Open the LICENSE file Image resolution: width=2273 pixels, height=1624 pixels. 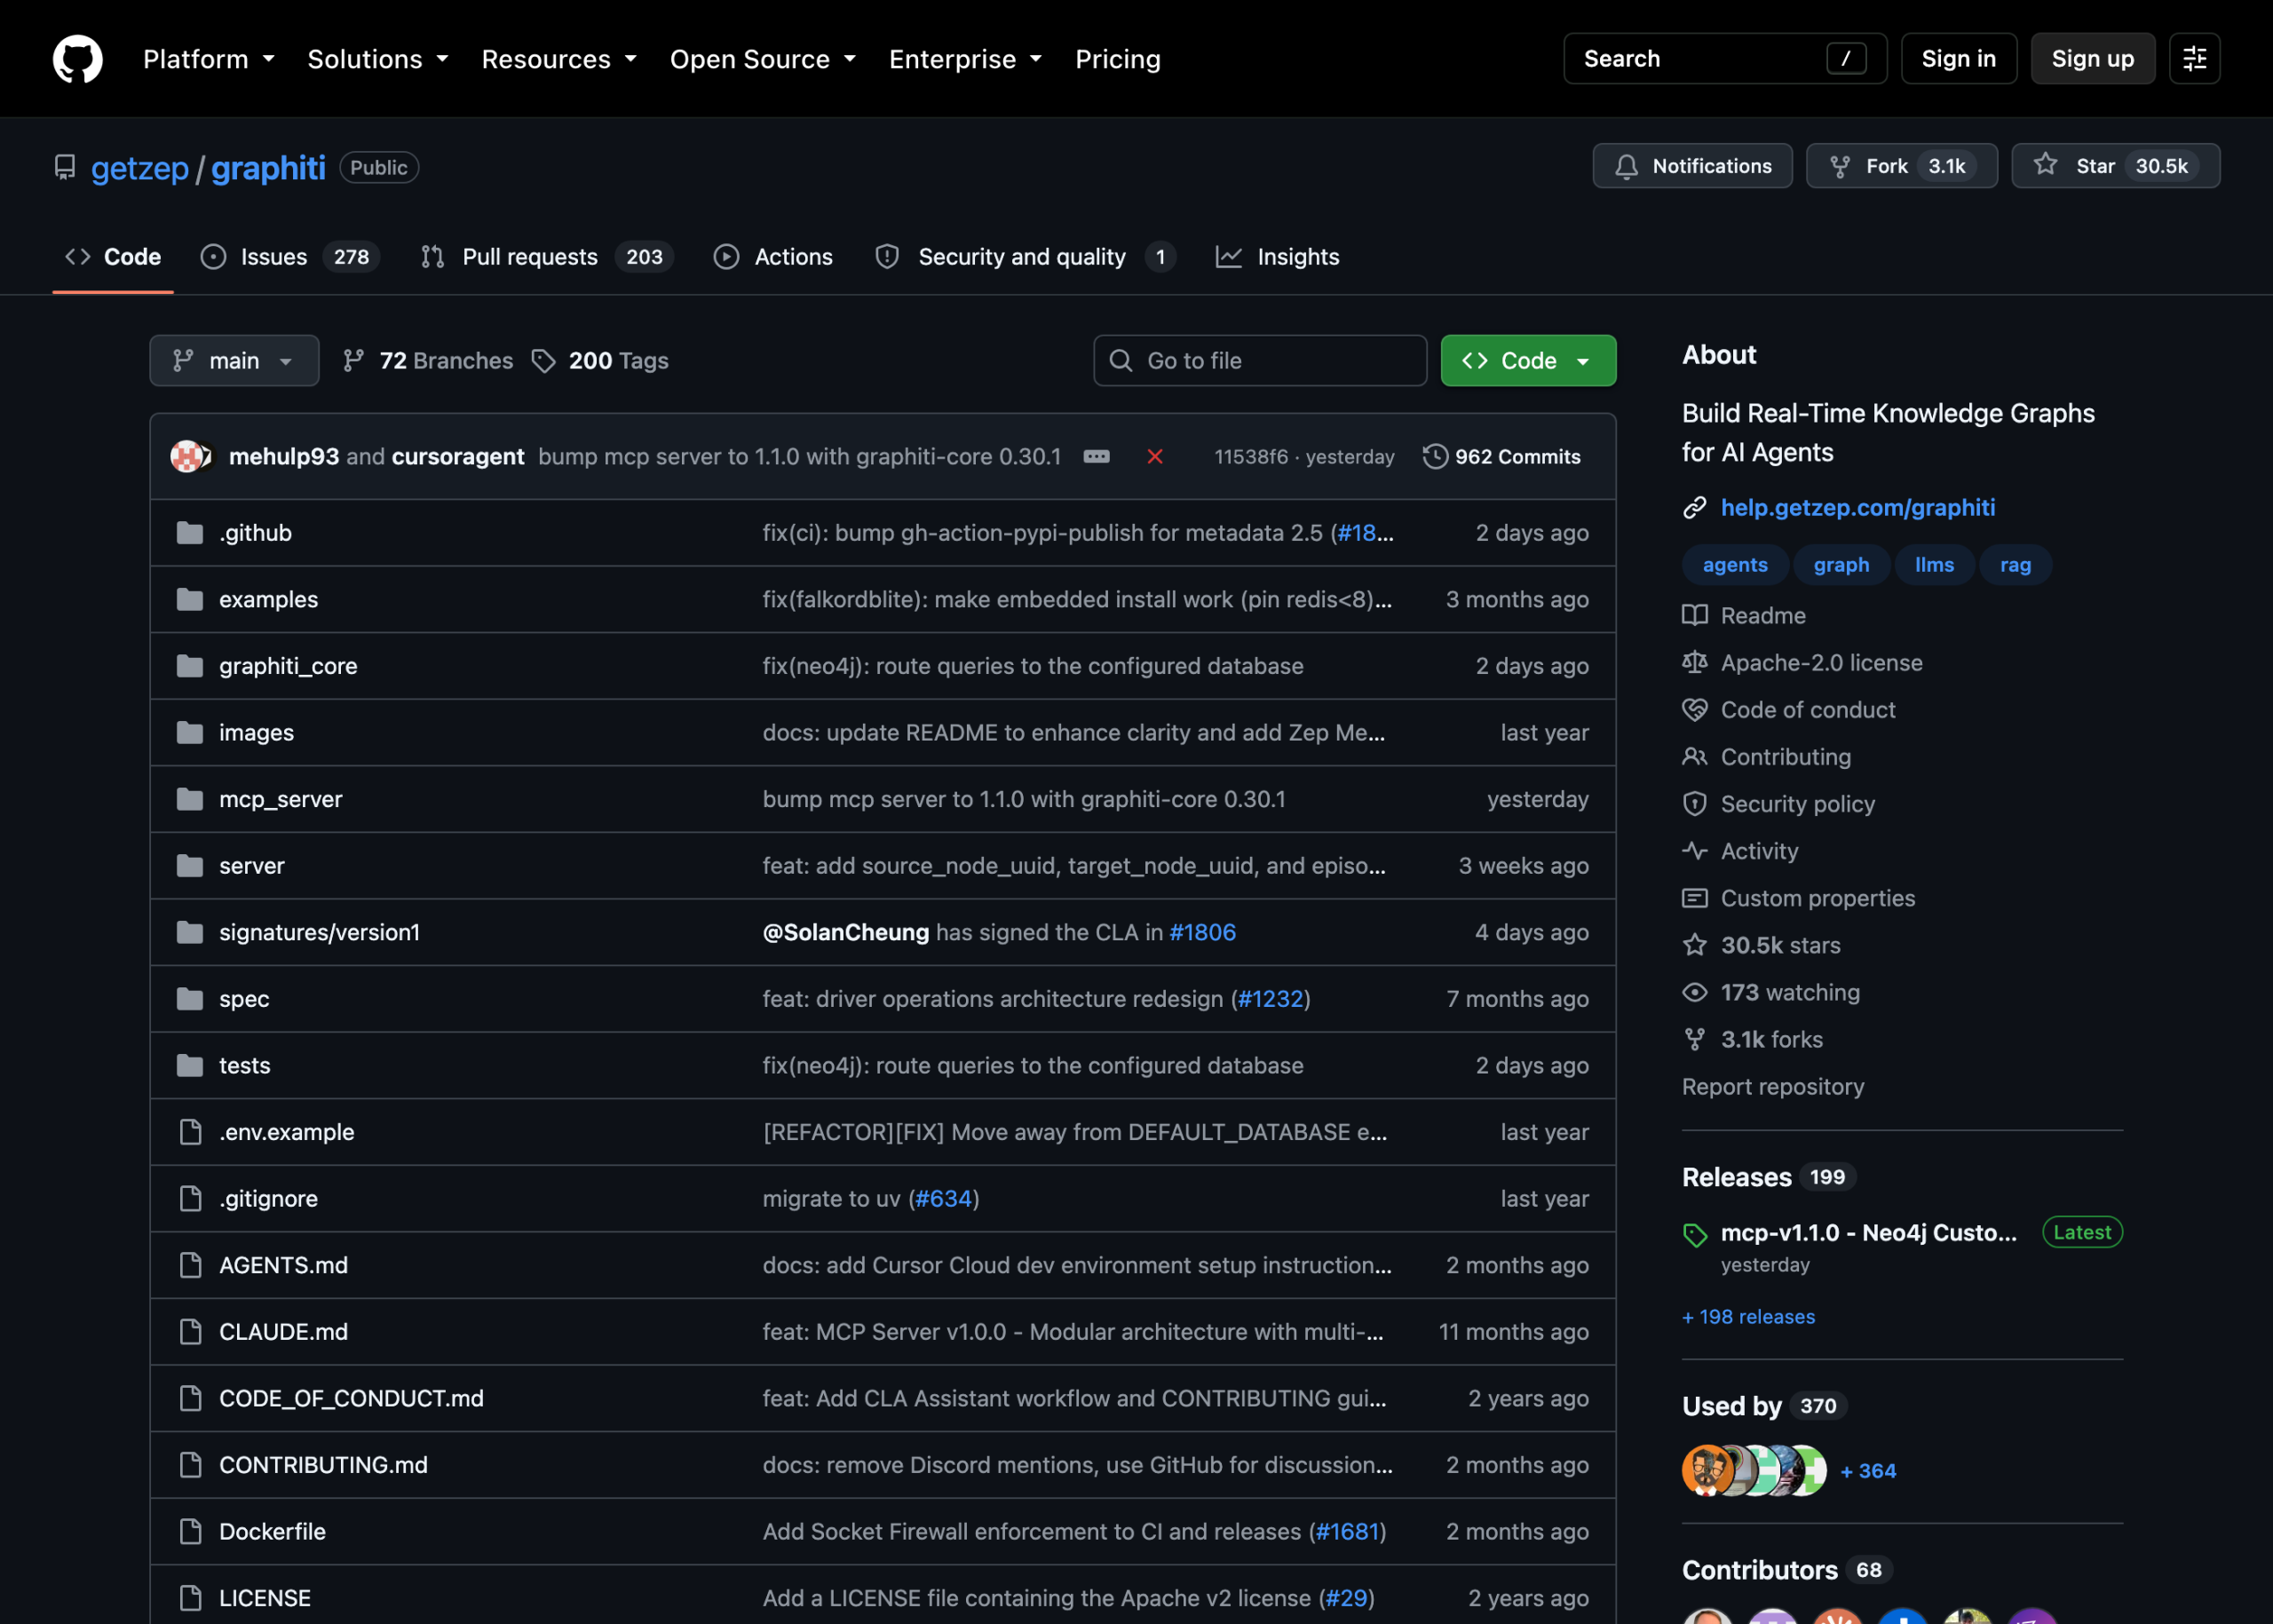pos(265,1598)
